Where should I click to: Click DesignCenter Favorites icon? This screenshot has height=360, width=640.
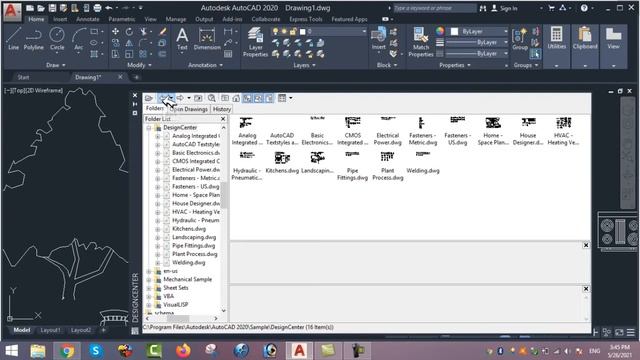tap(225, 98)
